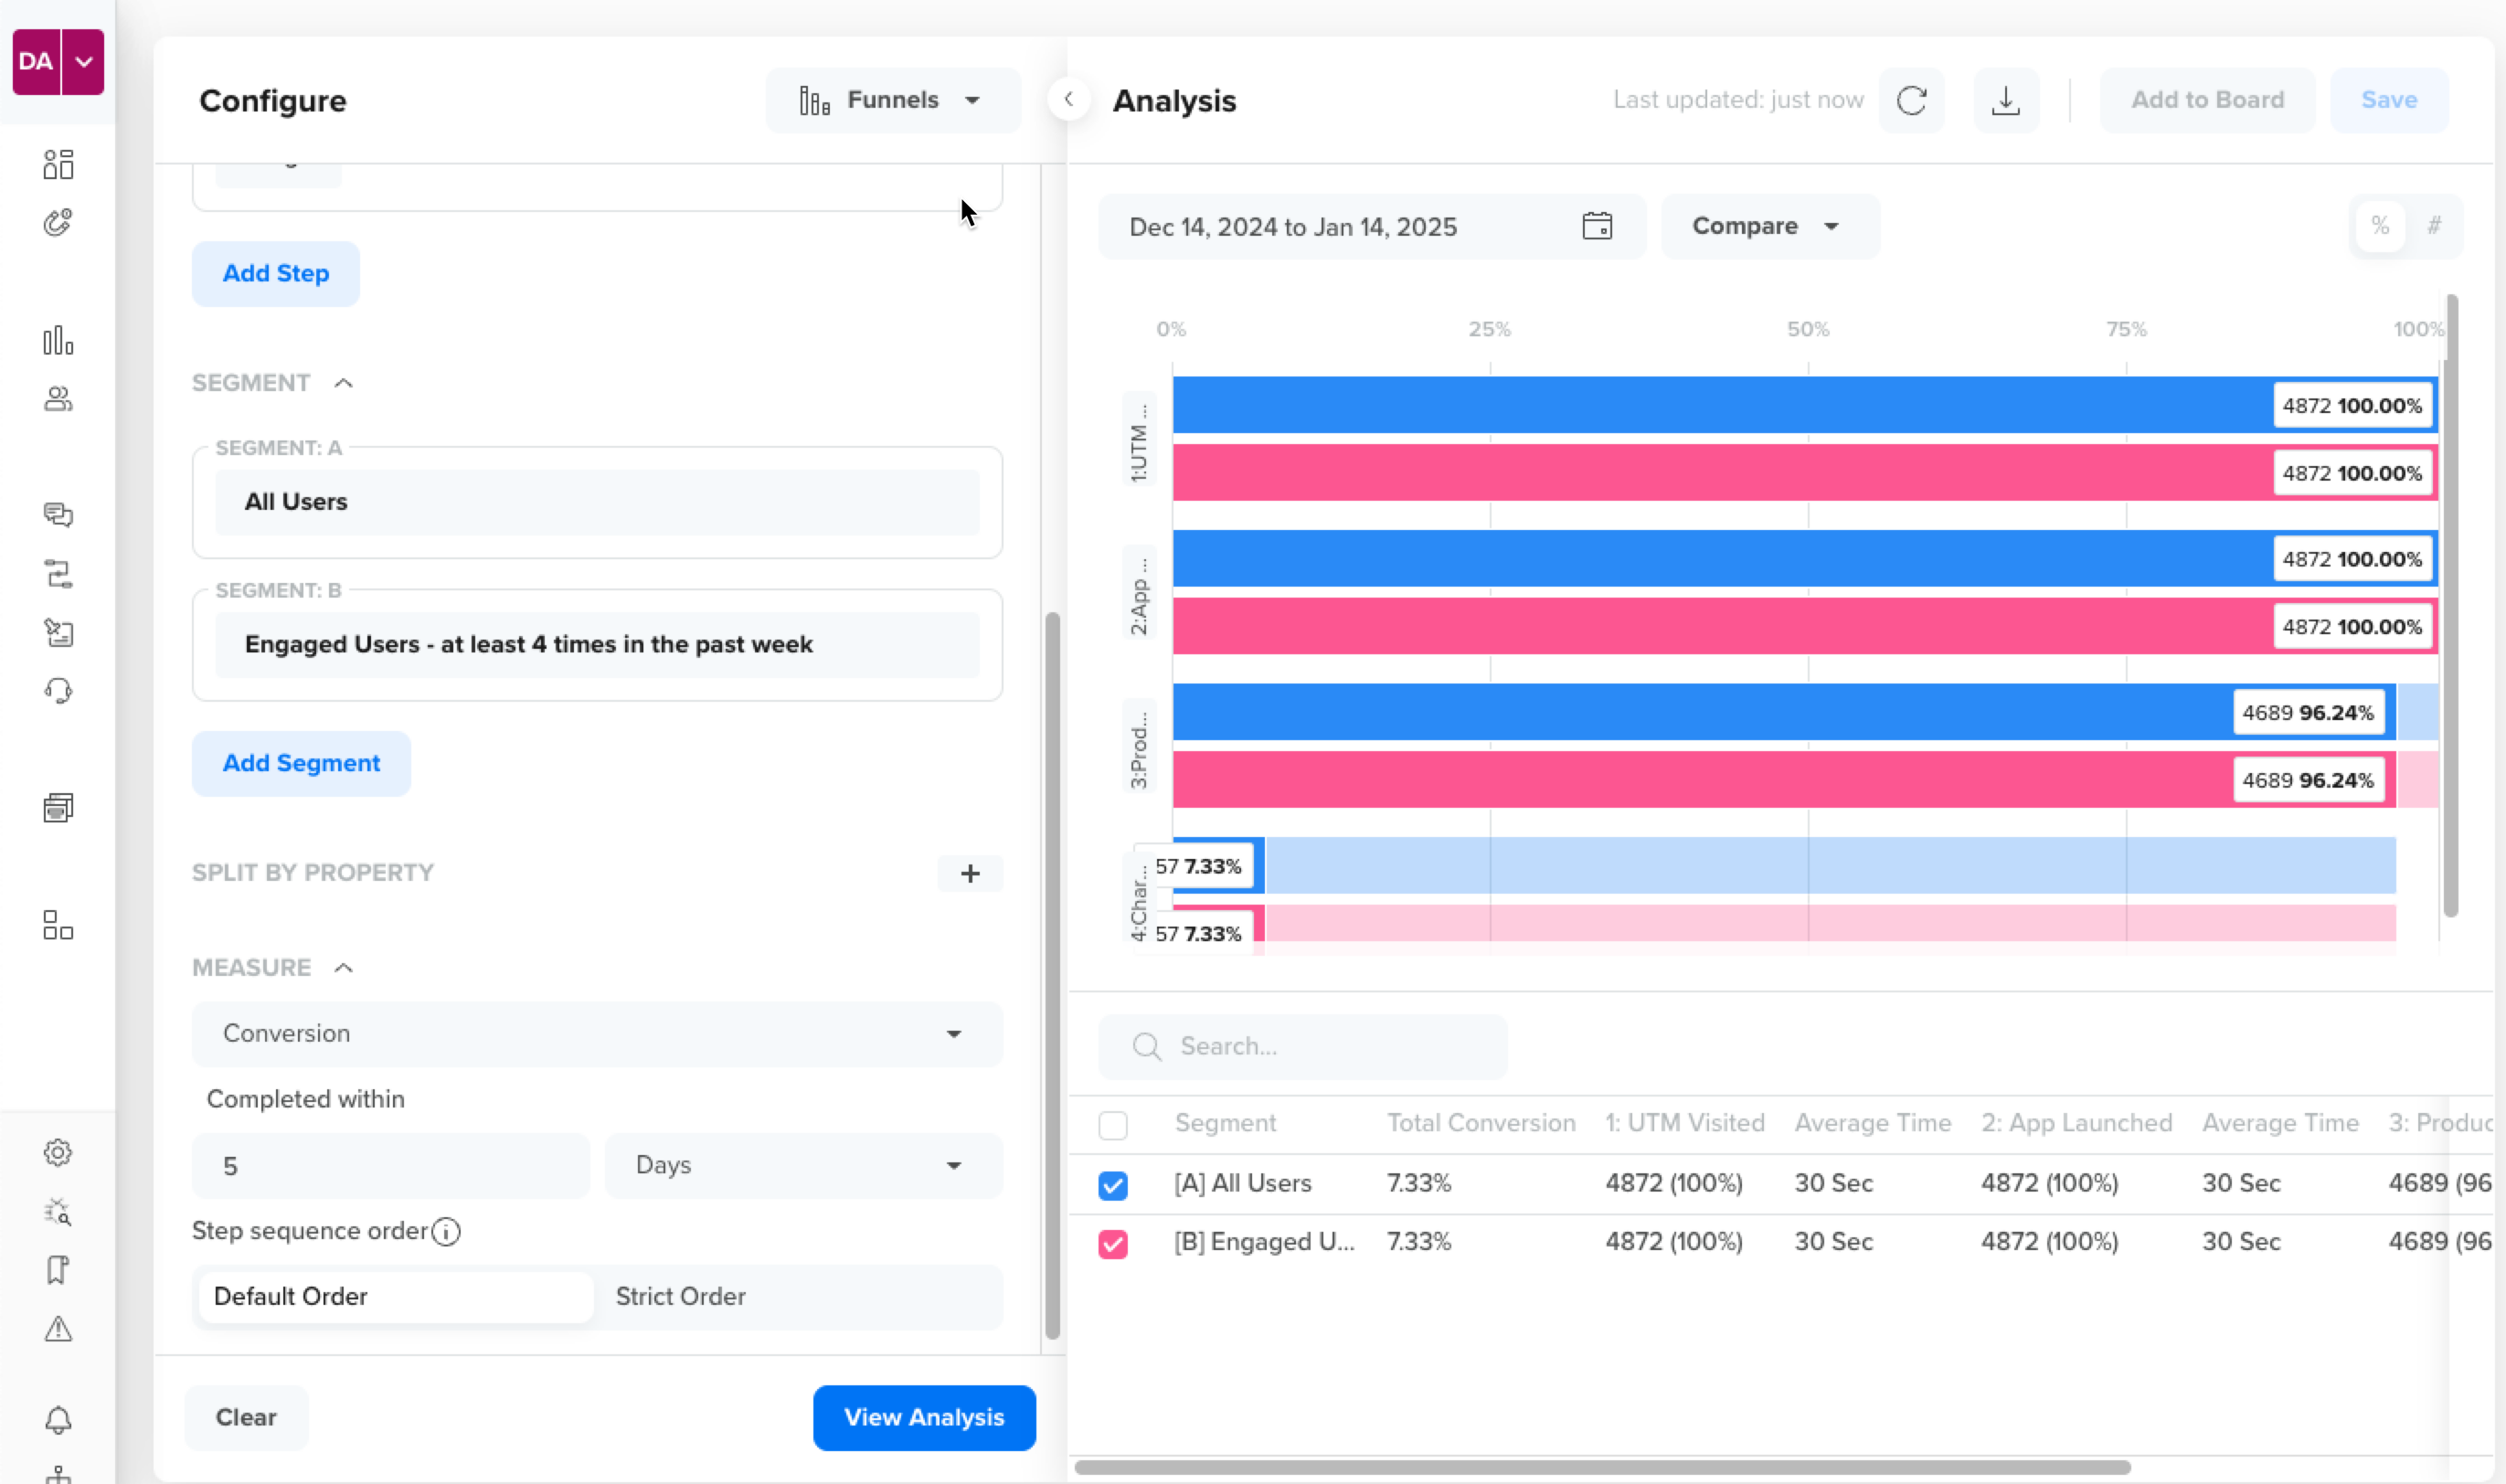Viewport: 2506px width, 1484px height.
Task: Click the DA account logo
Action: pyautogui.click(x=36, y=62)
